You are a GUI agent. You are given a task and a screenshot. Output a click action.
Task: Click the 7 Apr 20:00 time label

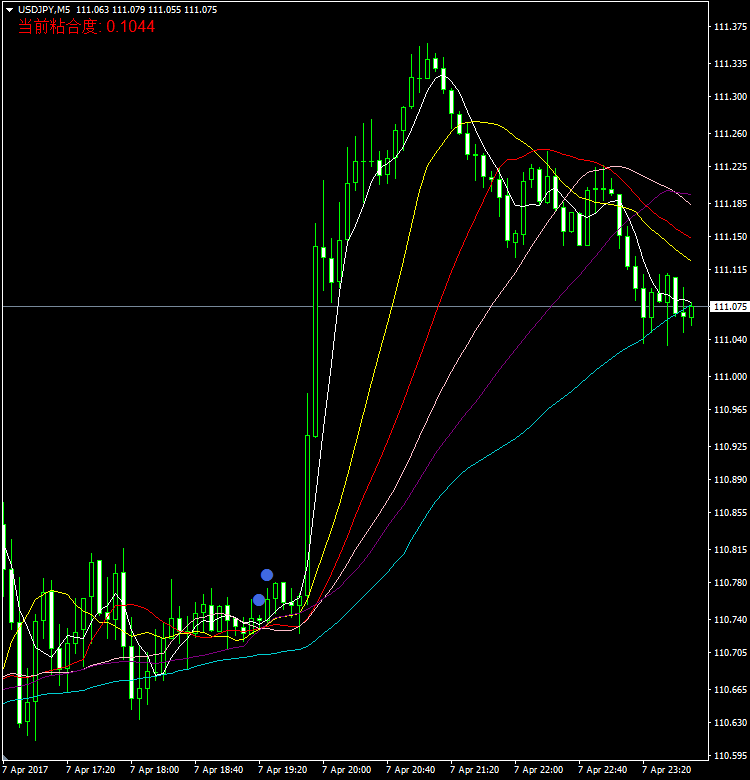[x=347, y=770]
